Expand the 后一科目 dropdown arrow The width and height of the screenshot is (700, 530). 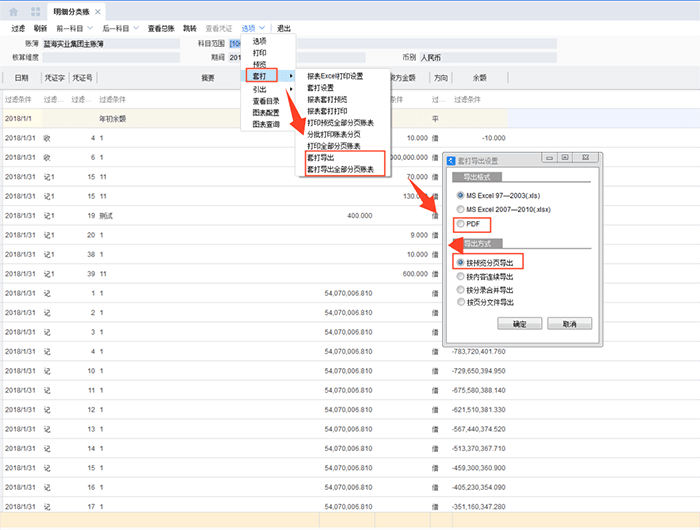[137, 28]
